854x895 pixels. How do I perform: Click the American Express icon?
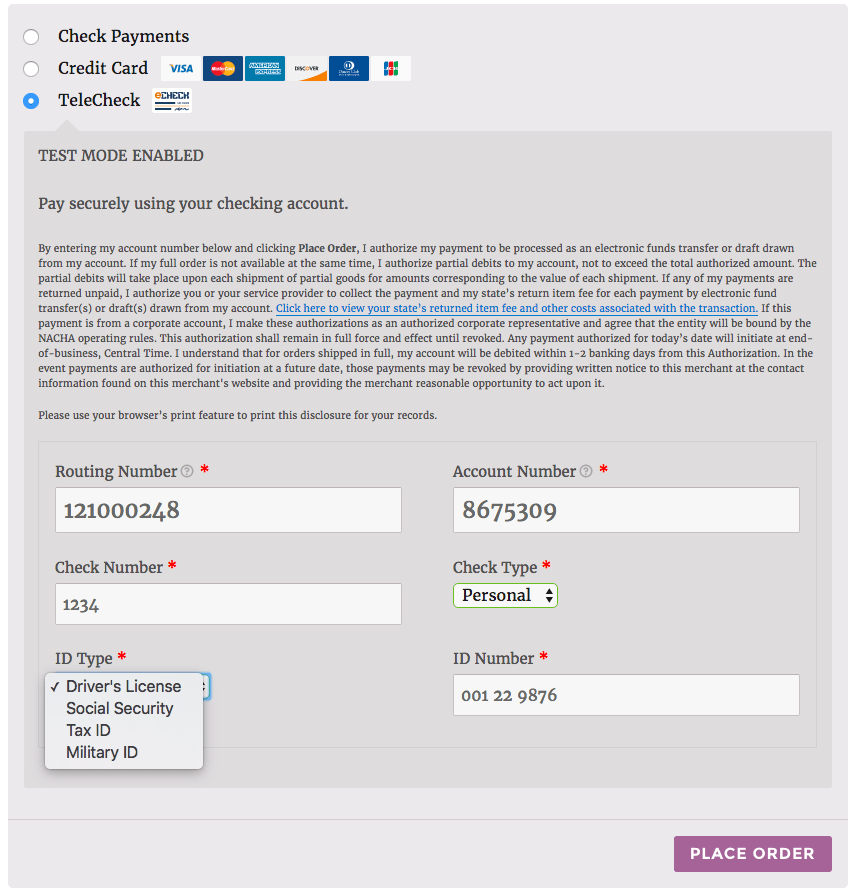coord(264,68)
